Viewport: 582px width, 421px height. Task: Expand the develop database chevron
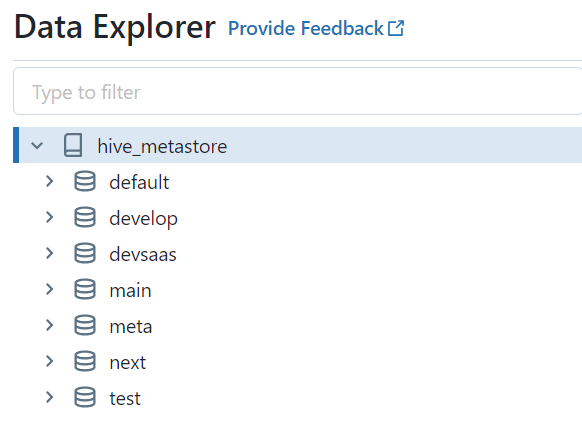click(x=49, y=217)
